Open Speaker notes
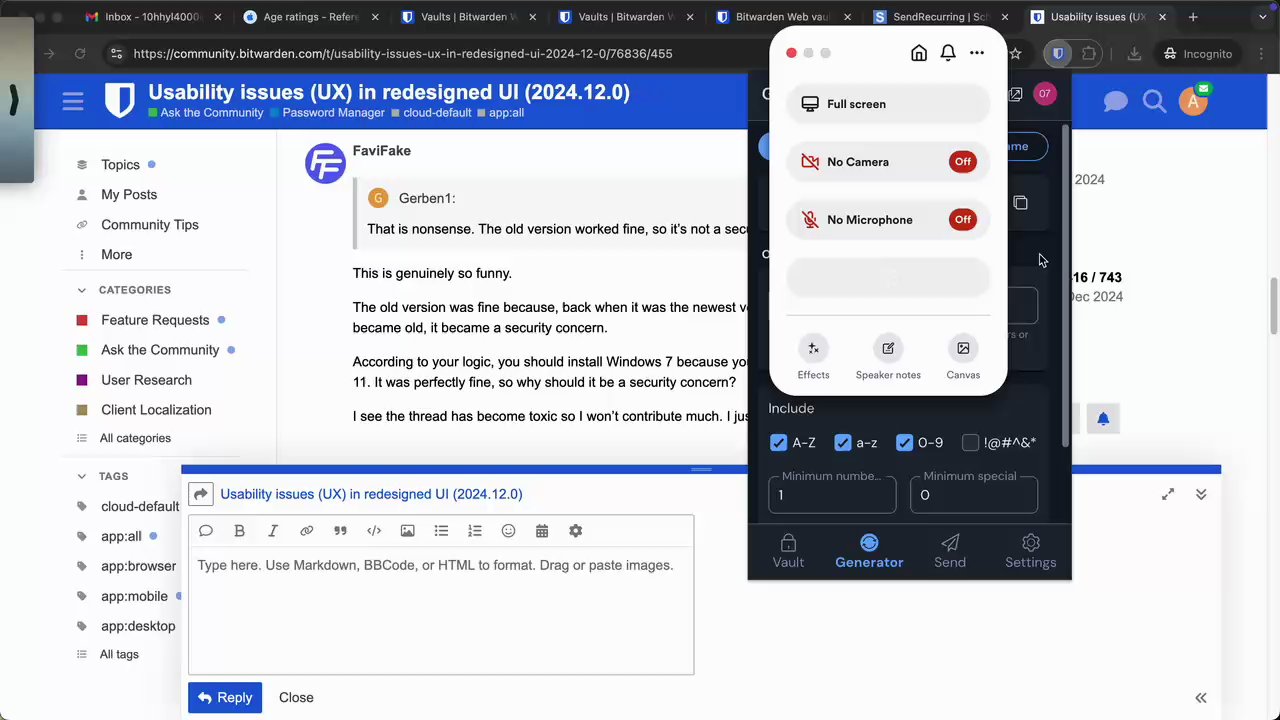 [x=888, y=358]
